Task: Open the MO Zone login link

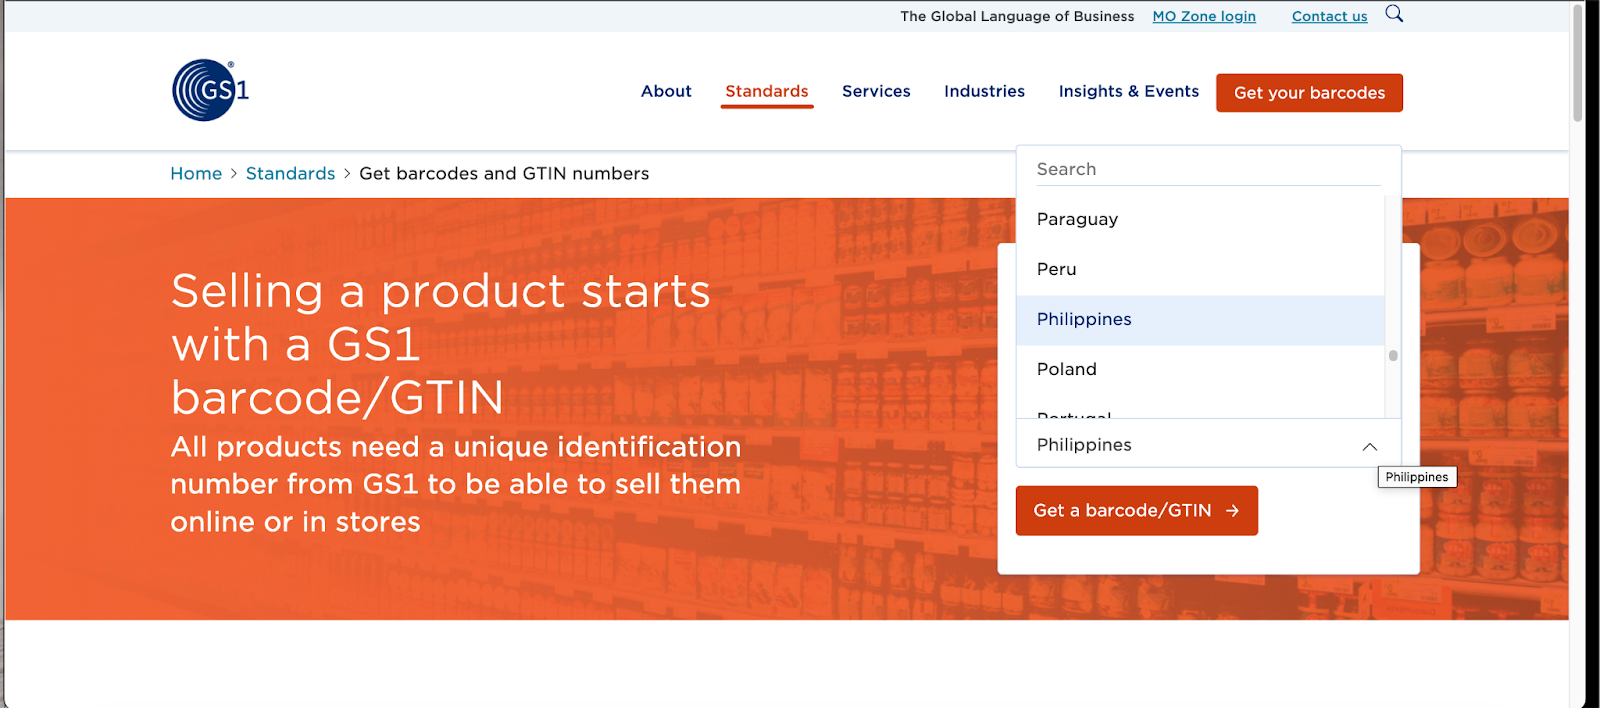Action: pos(1204,16)
